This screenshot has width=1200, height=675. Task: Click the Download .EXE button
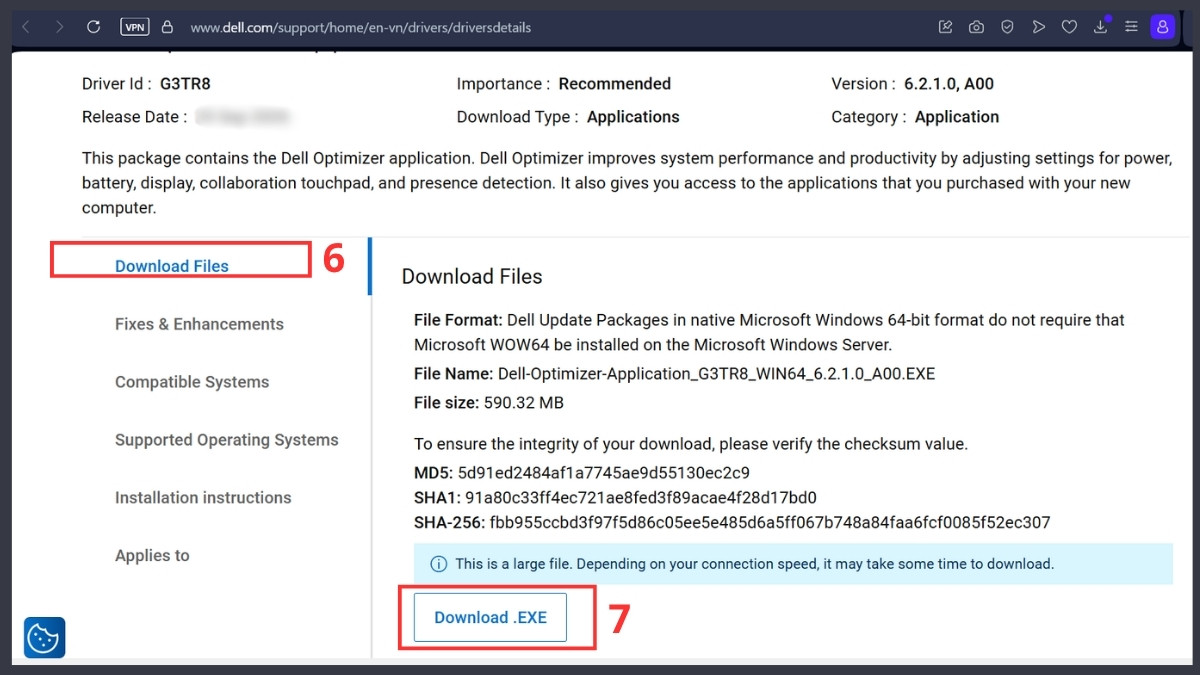point(490,618)
